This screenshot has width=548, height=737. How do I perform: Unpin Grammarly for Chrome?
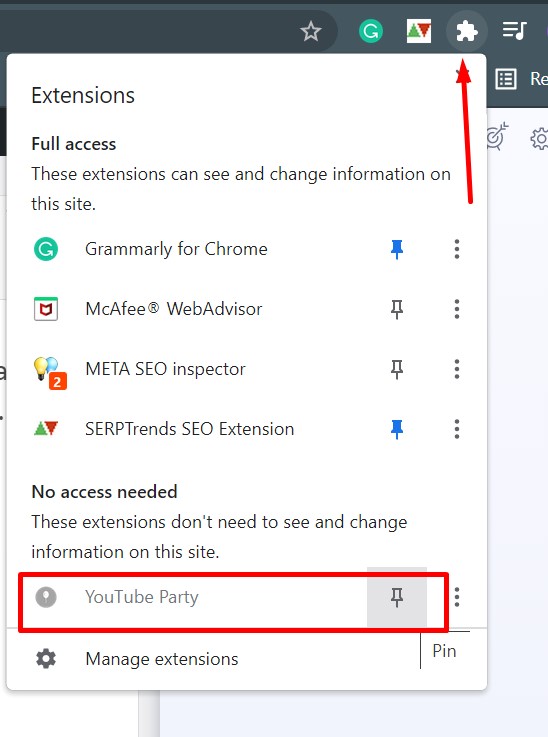[397, 249]
